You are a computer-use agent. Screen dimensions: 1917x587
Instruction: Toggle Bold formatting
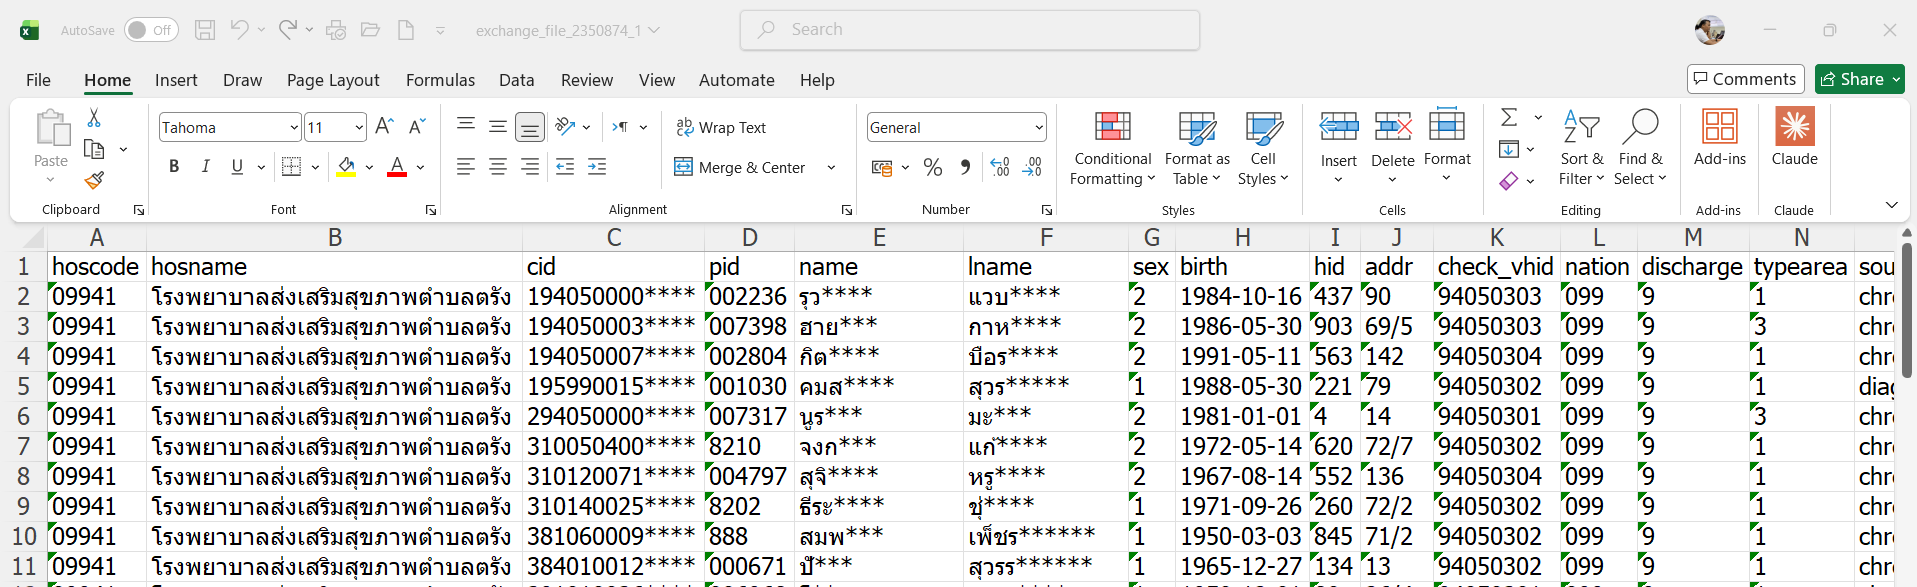click(174, 167)
